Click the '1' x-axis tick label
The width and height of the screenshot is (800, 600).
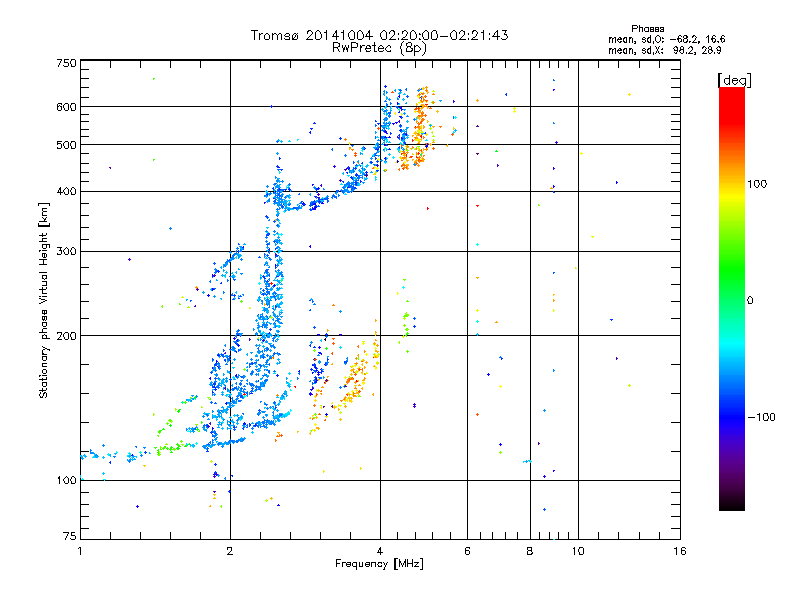80,551
